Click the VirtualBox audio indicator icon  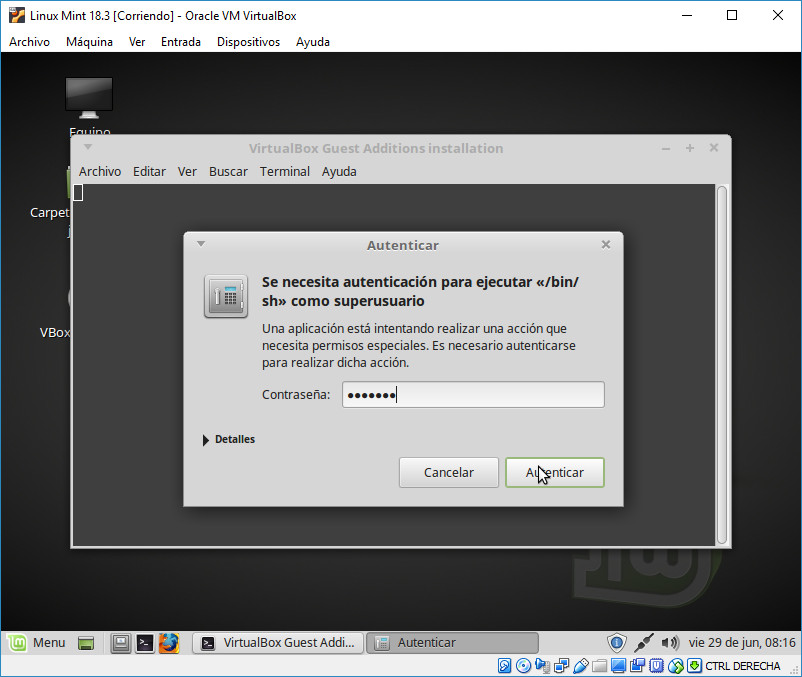click(542, 665)
